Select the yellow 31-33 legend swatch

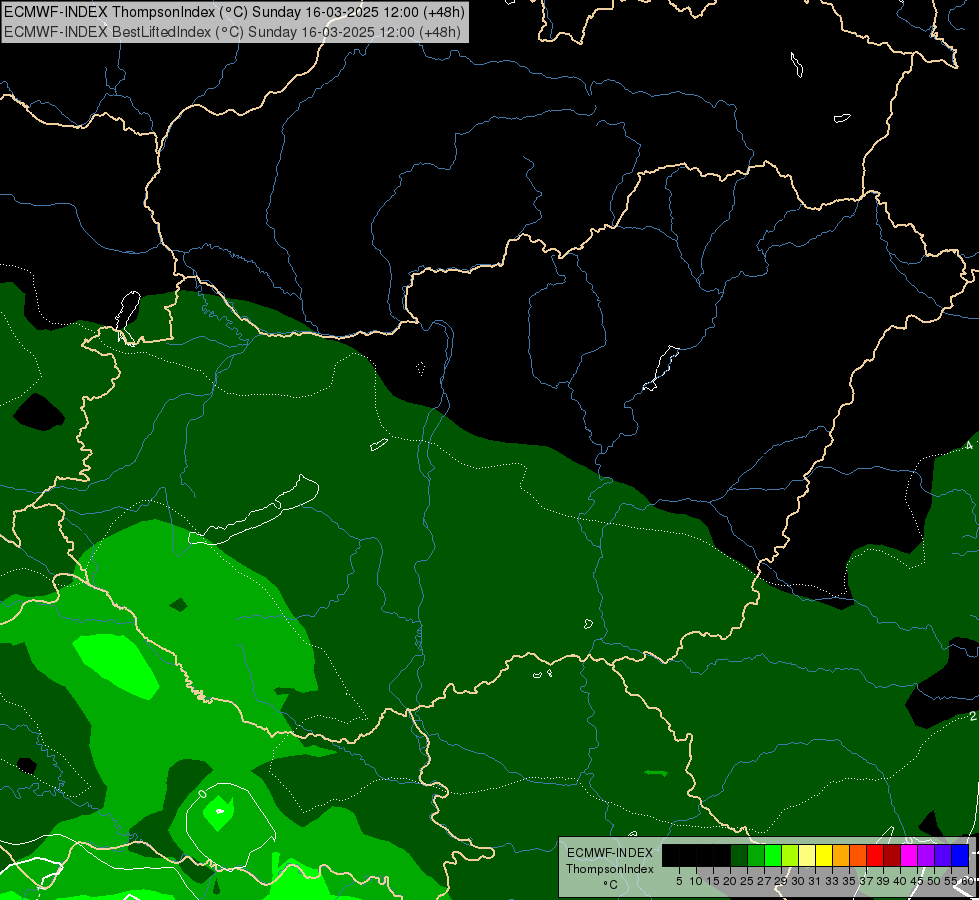tap(824, 856)
